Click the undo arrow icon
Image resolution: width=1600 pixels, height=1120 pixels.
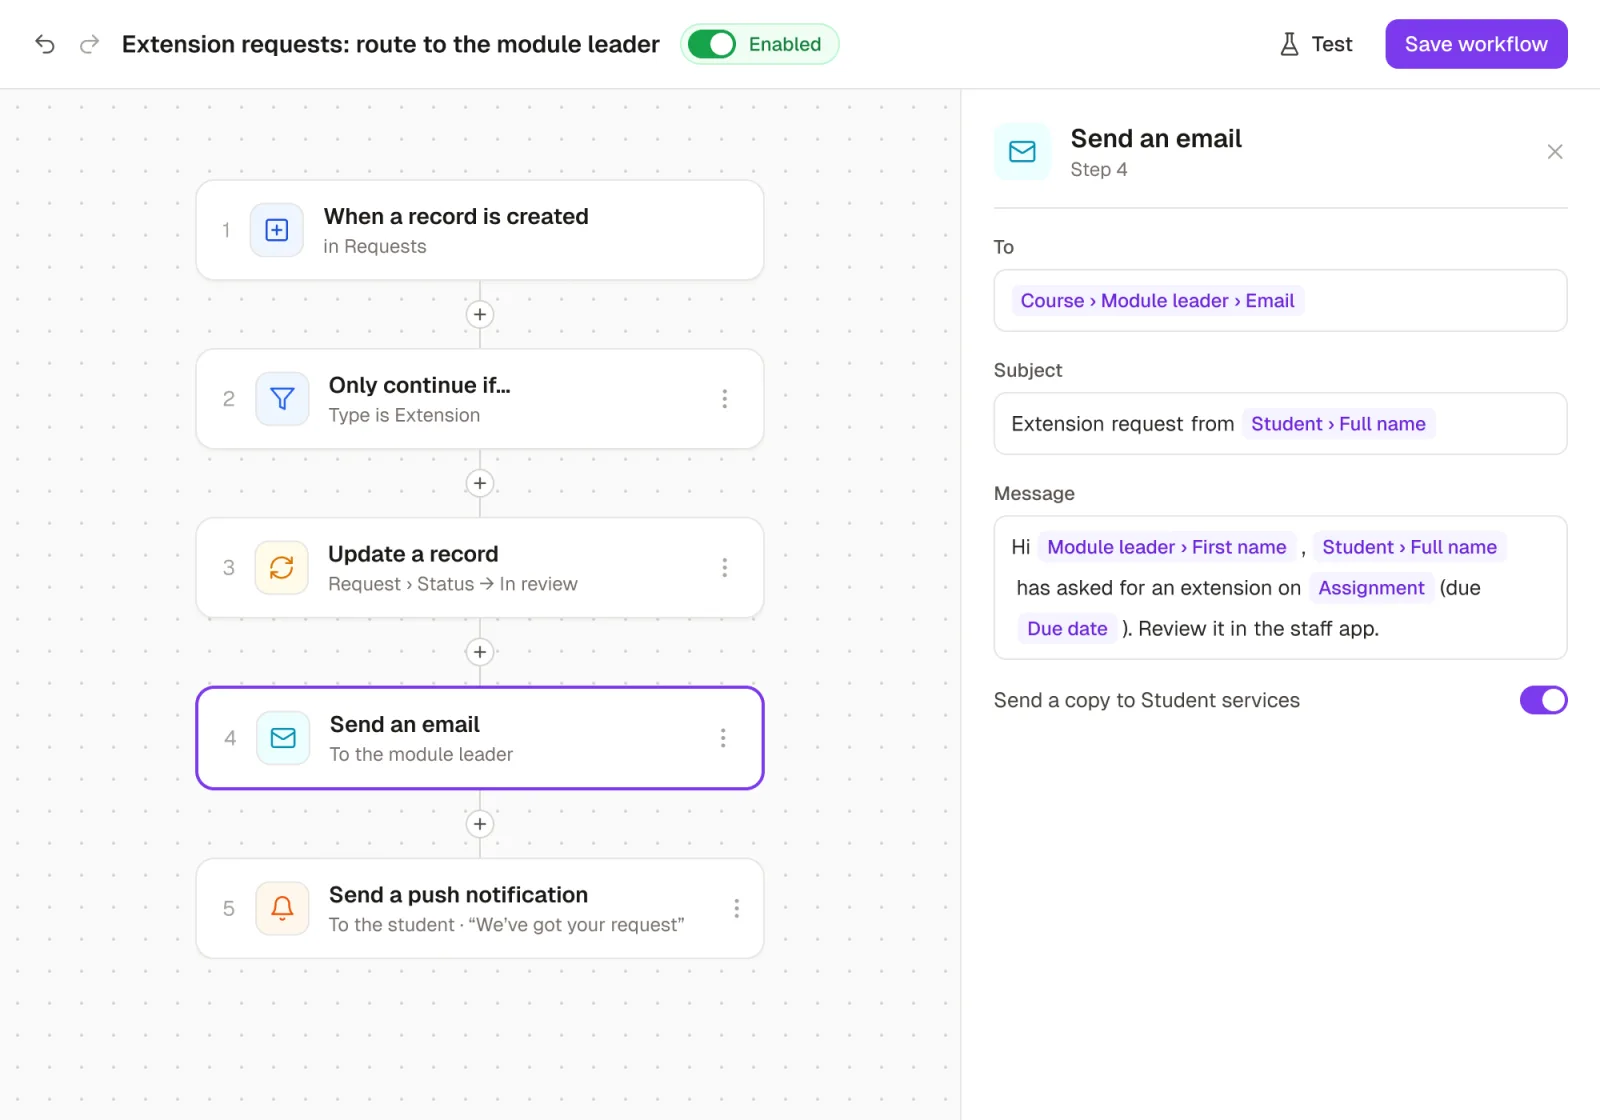click(45, 44)
